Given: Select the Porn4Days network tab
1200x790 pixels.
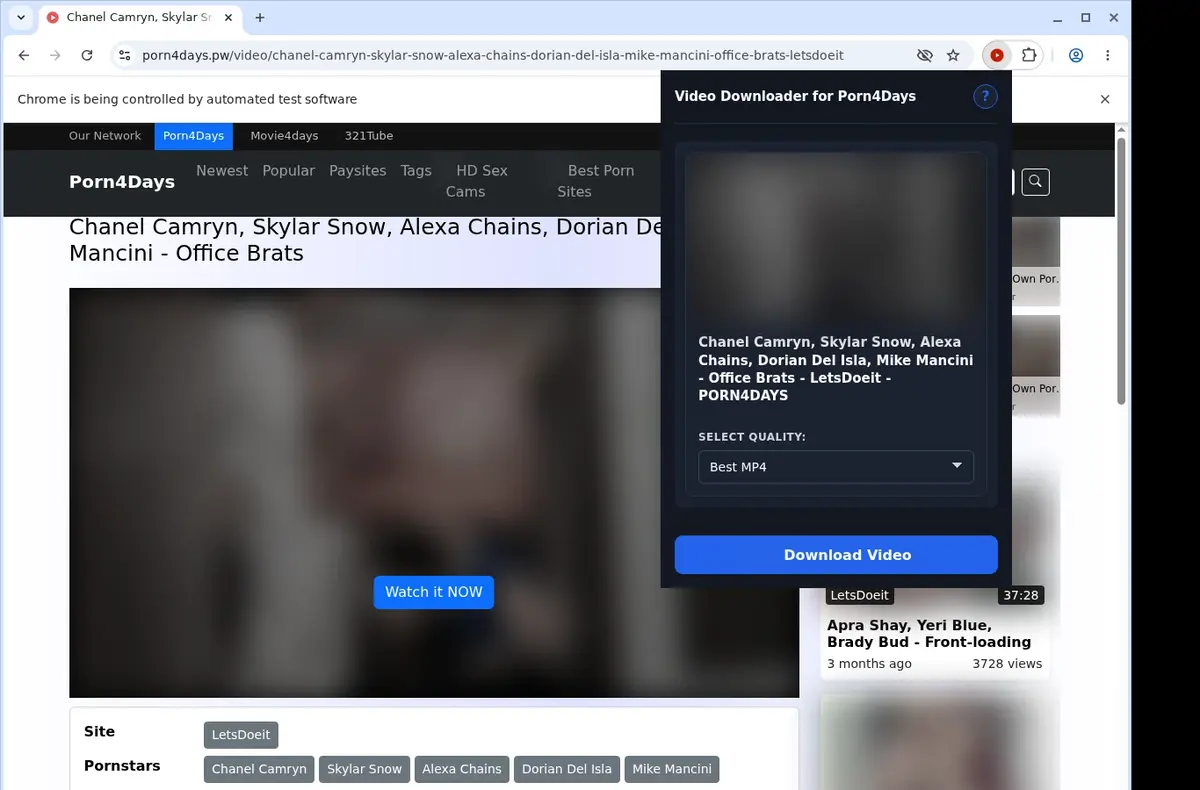Looking at the screenshot, I should [194, 136].
